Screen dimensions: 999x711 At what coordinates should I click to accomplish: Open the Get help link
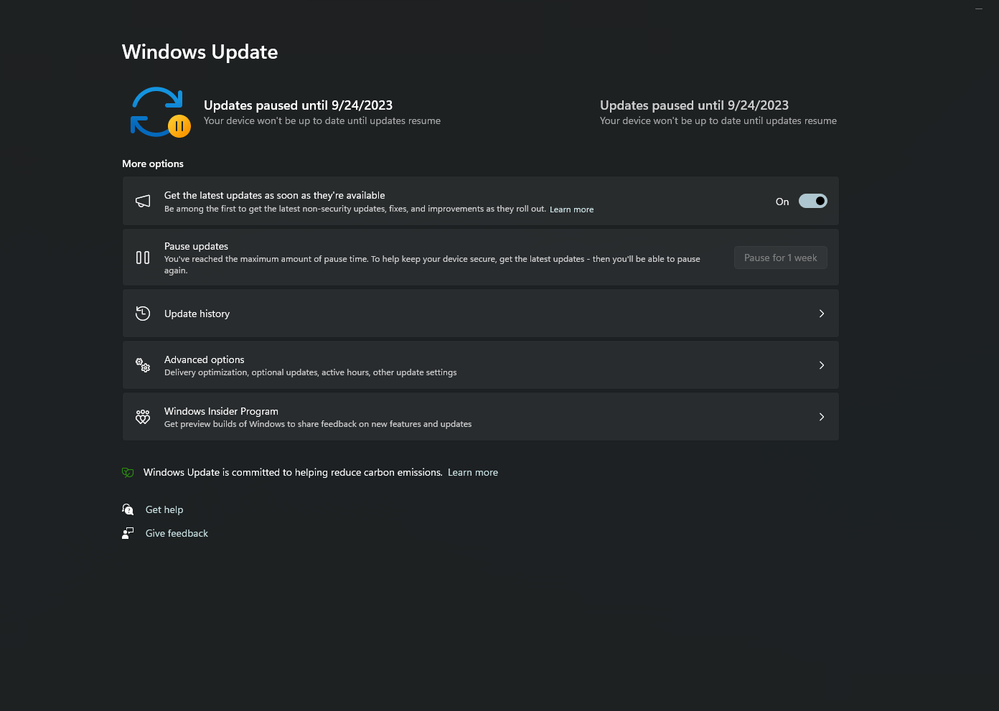click(164, 510)
